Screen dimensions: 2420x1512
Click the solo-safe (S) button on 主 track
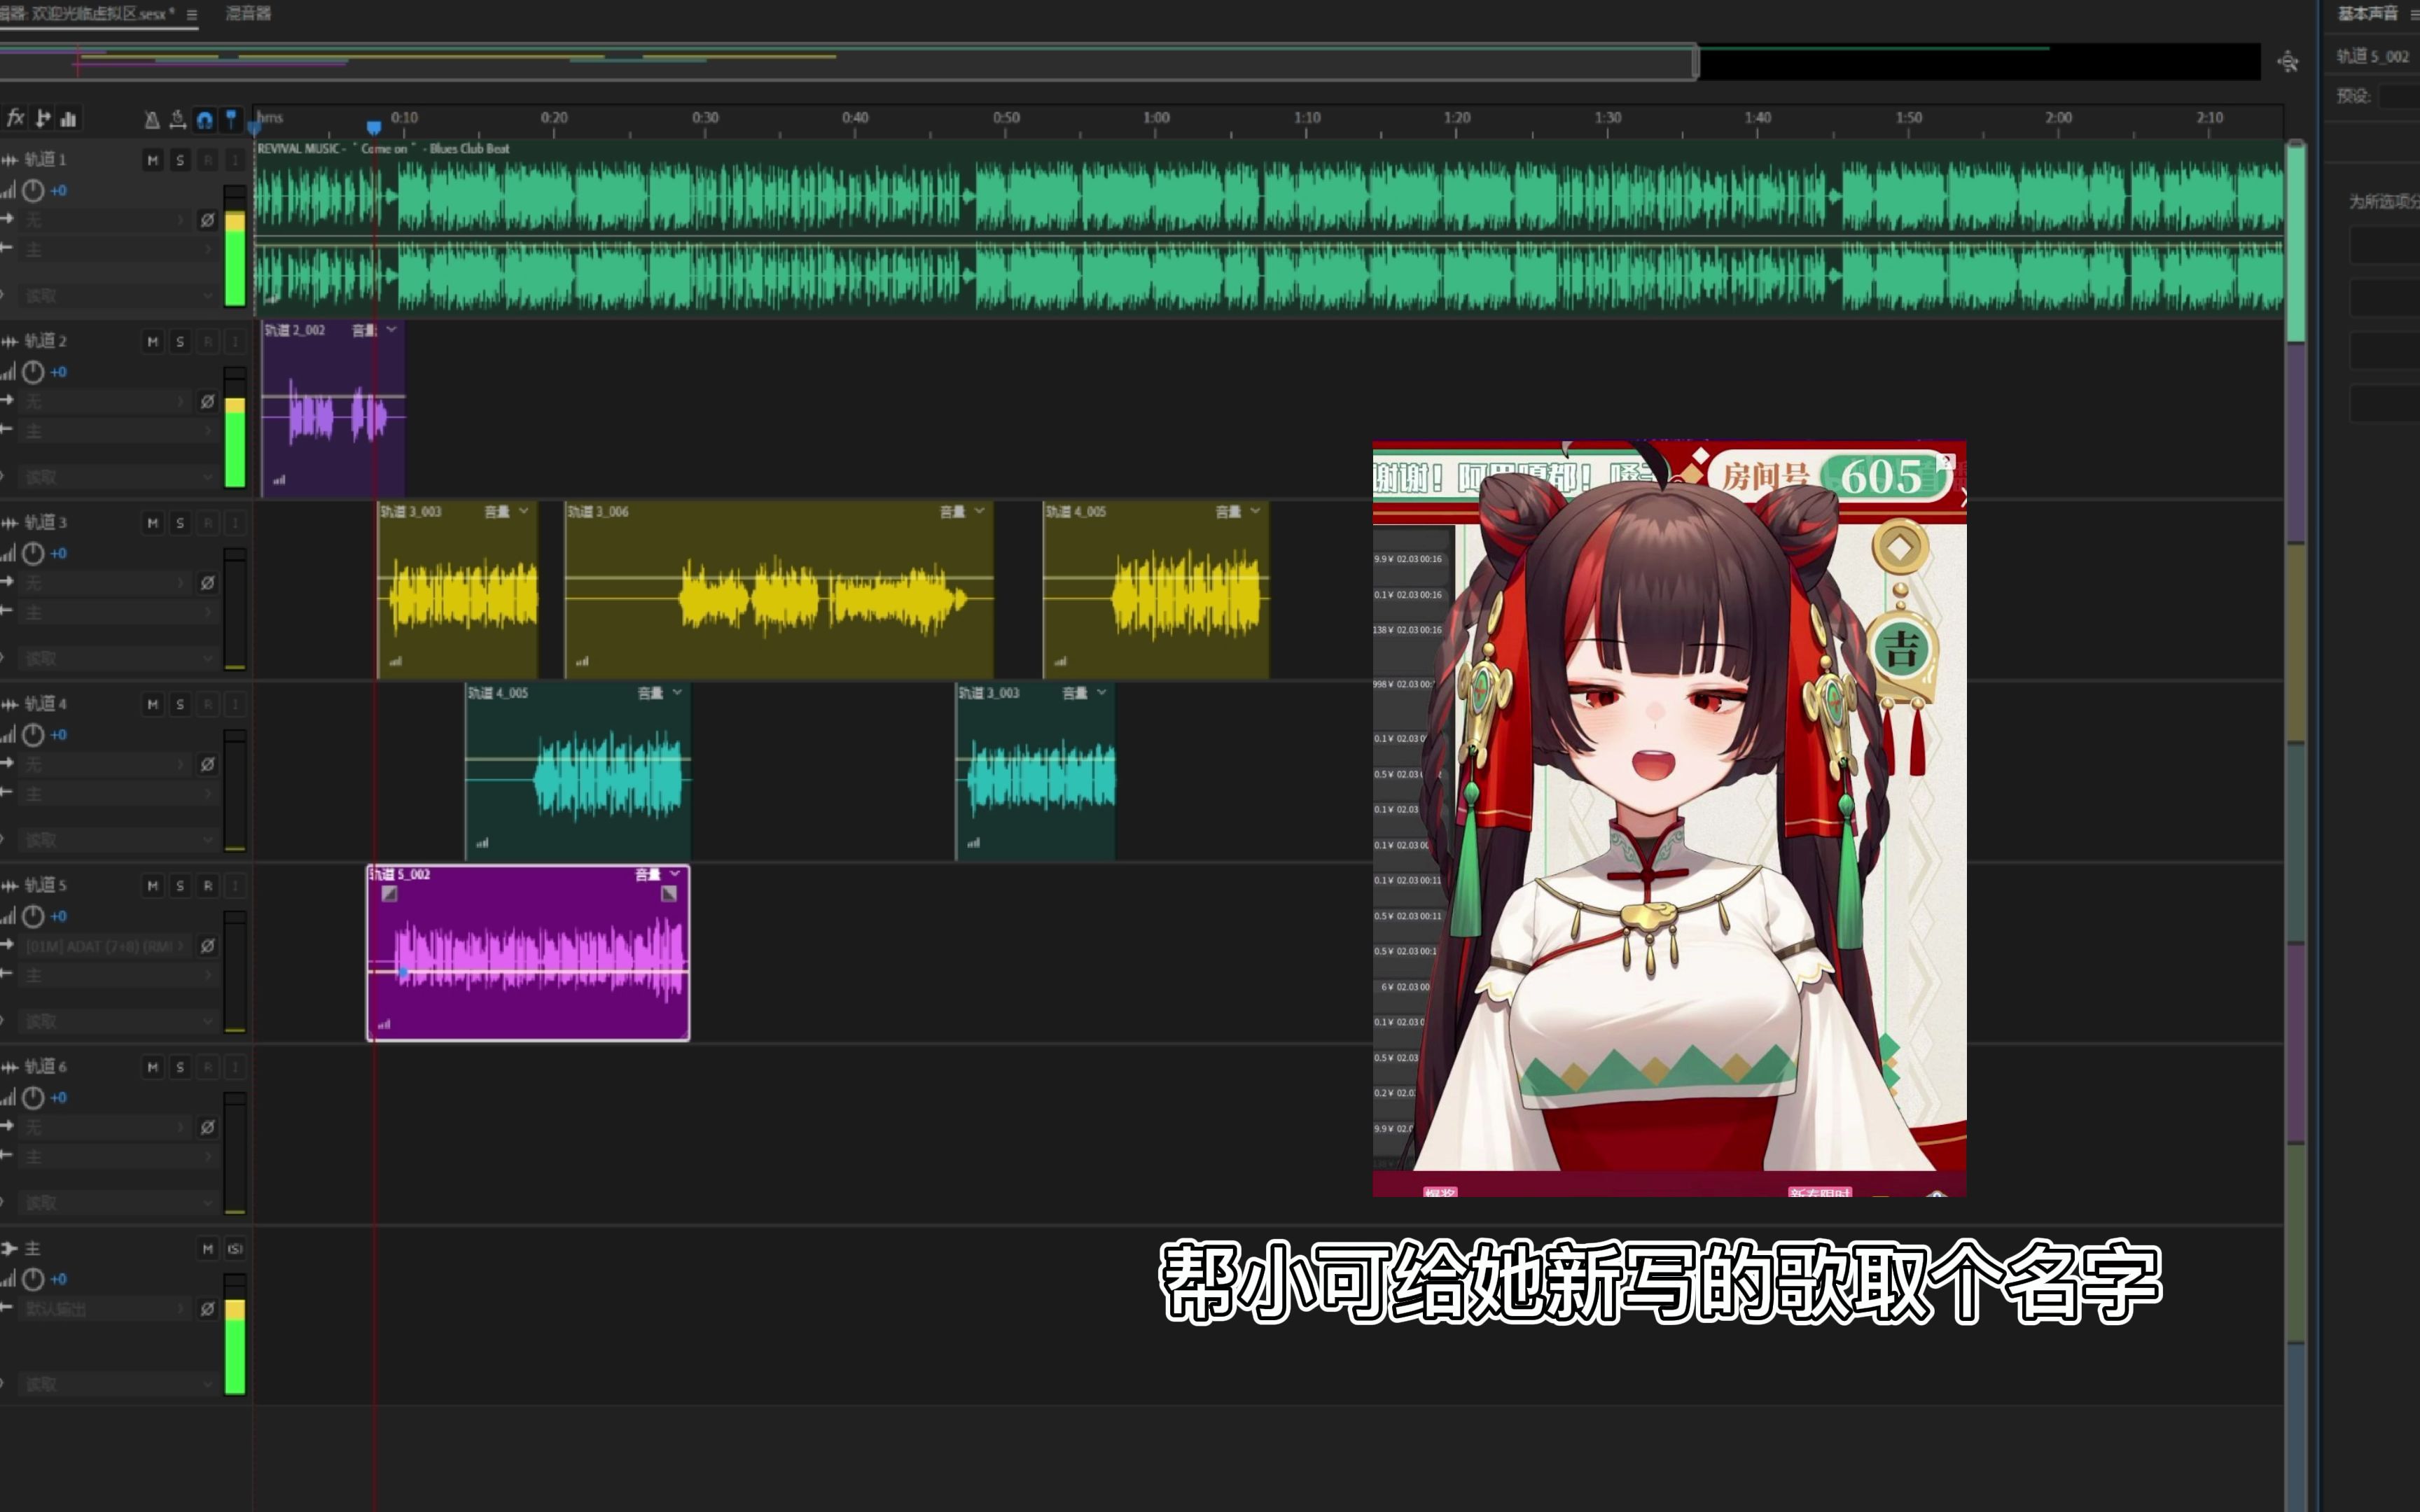[235, 1249]
